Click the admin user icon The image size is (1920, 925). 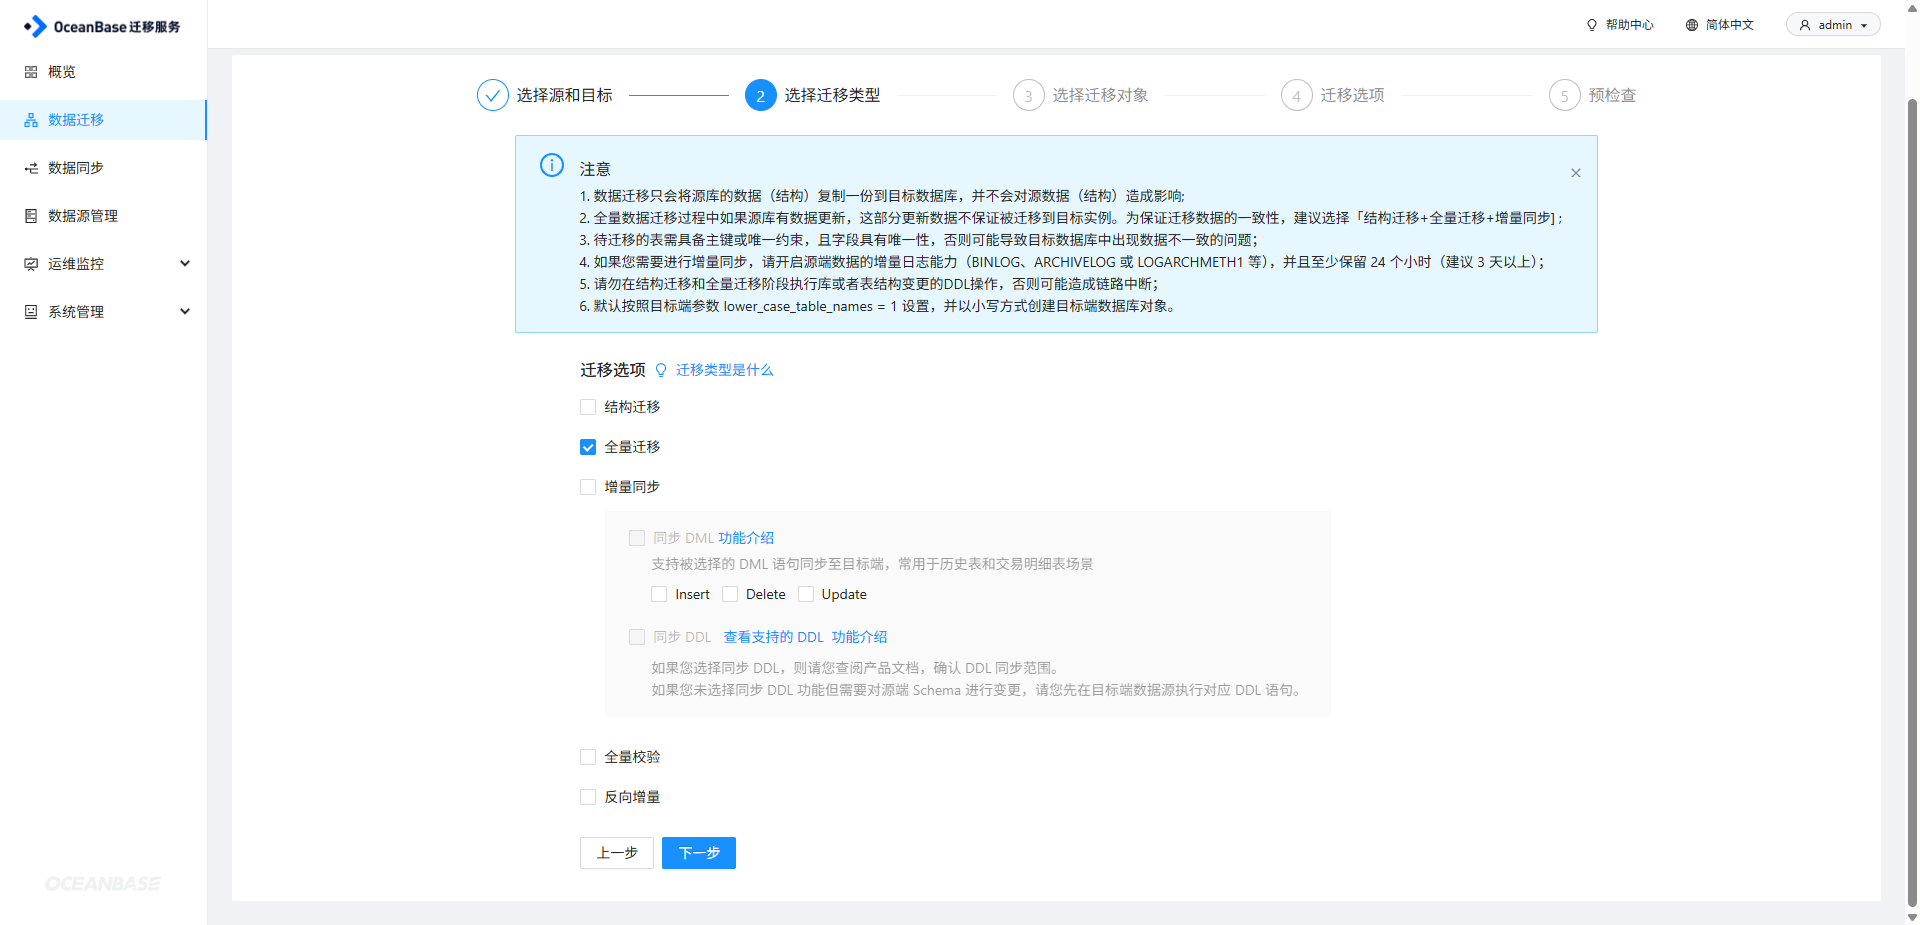1805,25
